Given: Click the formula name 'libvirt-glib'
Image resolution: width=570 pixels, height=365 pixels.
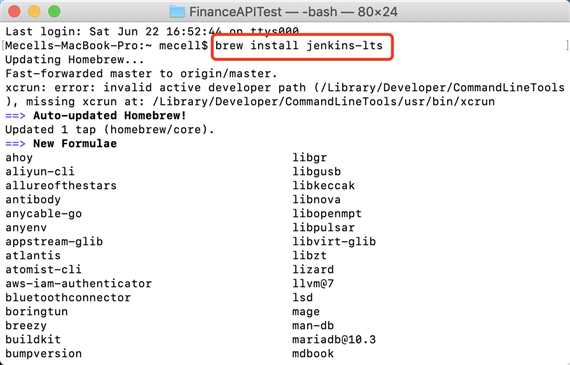Looking at the screenshot, I should tap(334, 242).
